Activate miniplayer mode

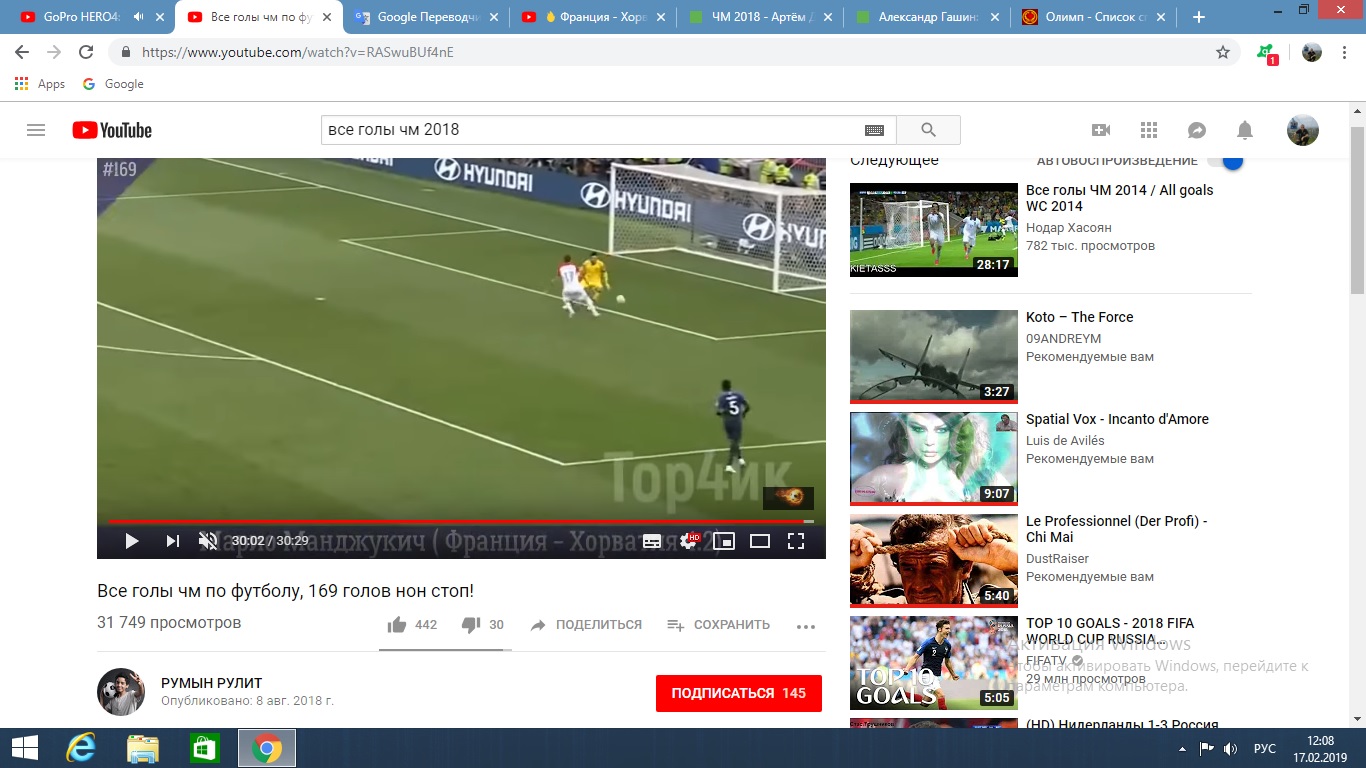tap(724, 541)
